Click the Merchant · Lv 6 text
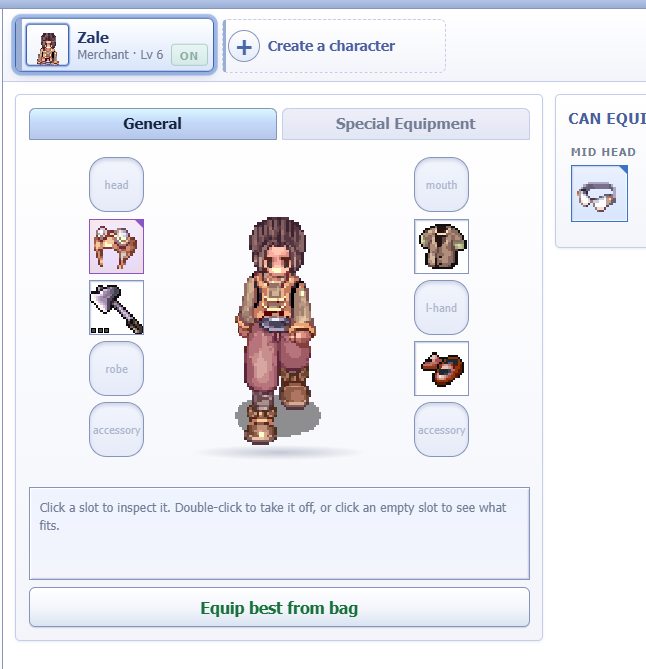The image size is (646, 669). tap(120, 55)
